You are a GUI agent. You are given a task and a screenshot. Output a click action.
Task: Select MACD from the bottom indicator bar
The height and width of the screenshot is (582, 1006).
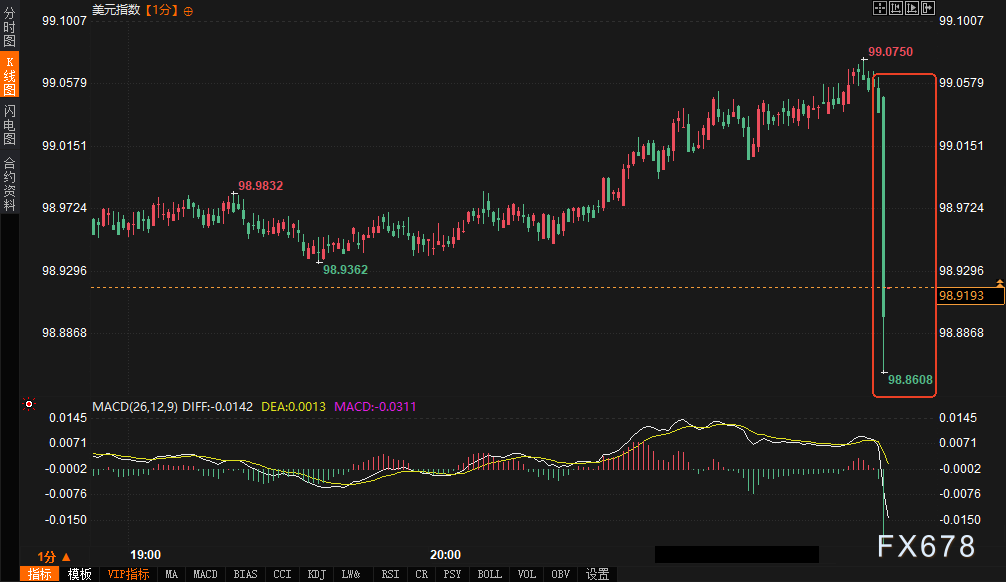(x=205, y=574)
